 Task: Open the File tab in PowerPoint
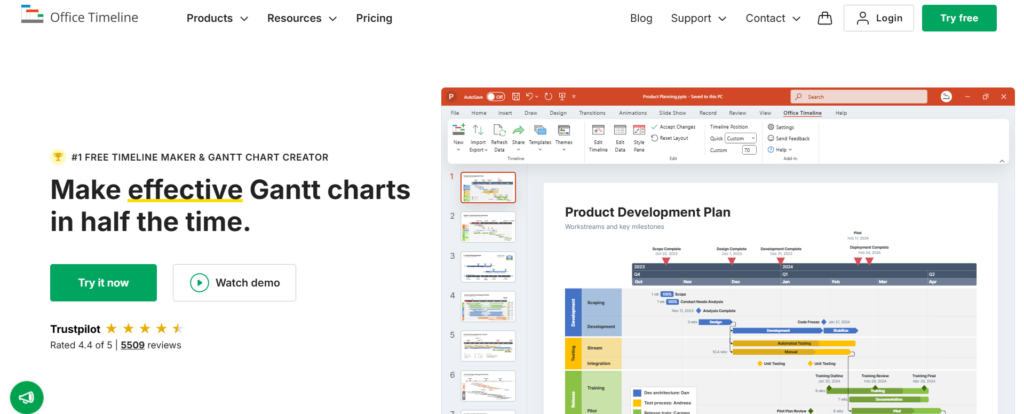click(x=455, y=113)
